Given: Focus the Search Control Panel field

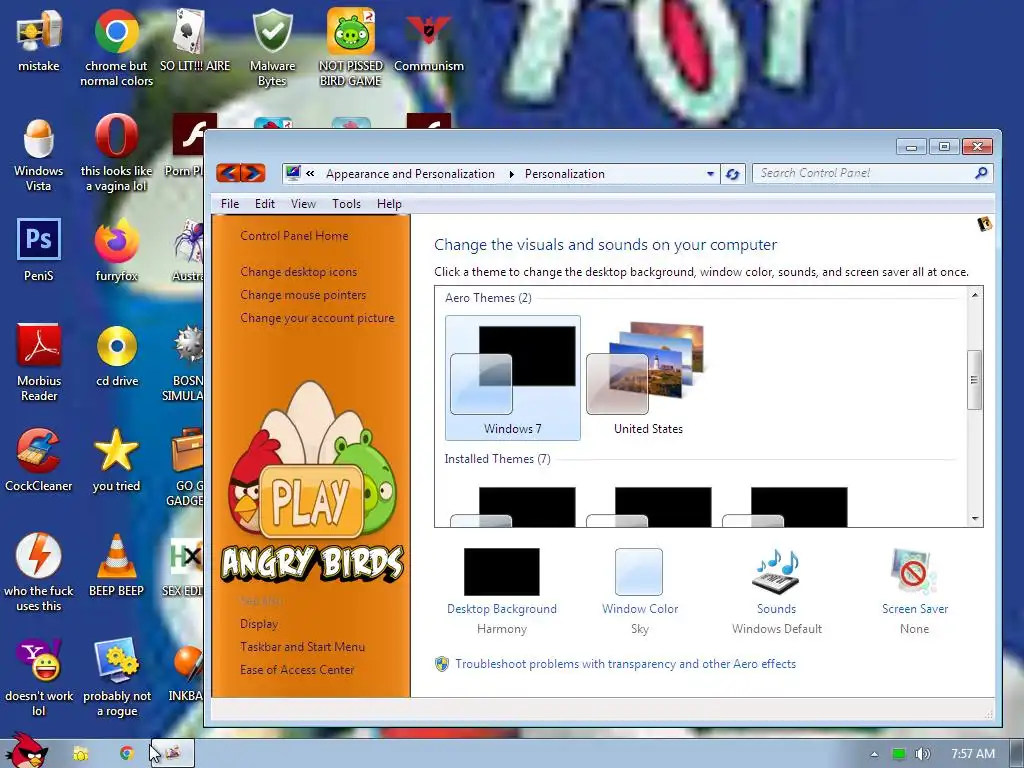Looking at the screenshot, I should point(872,173).
